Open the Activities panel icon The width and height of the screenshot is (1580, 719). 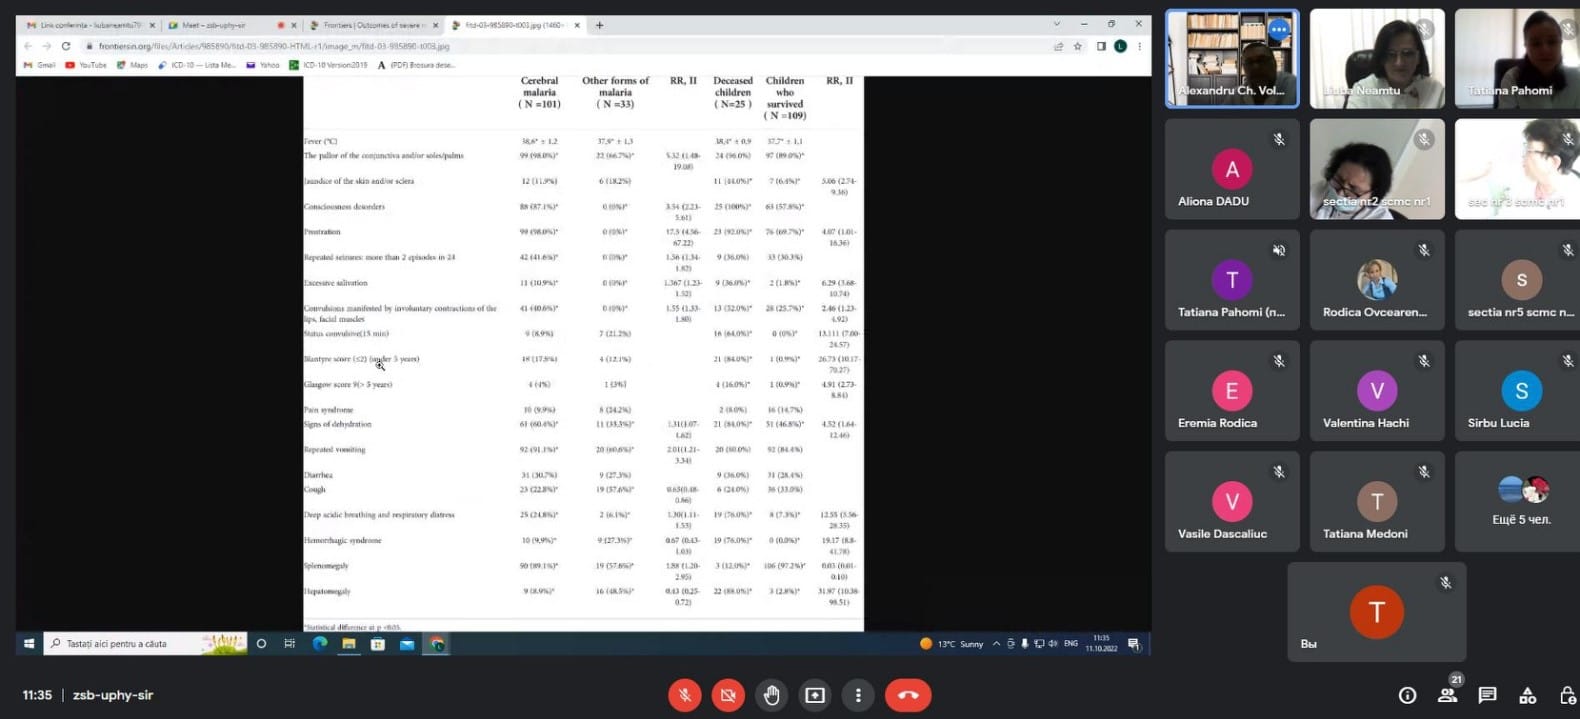click(1527, 695)
